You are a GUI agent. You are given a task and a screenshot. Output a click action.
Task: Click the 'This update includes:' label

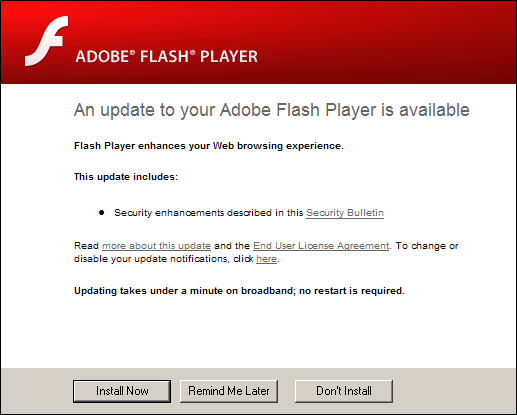(x=126, y=177)
